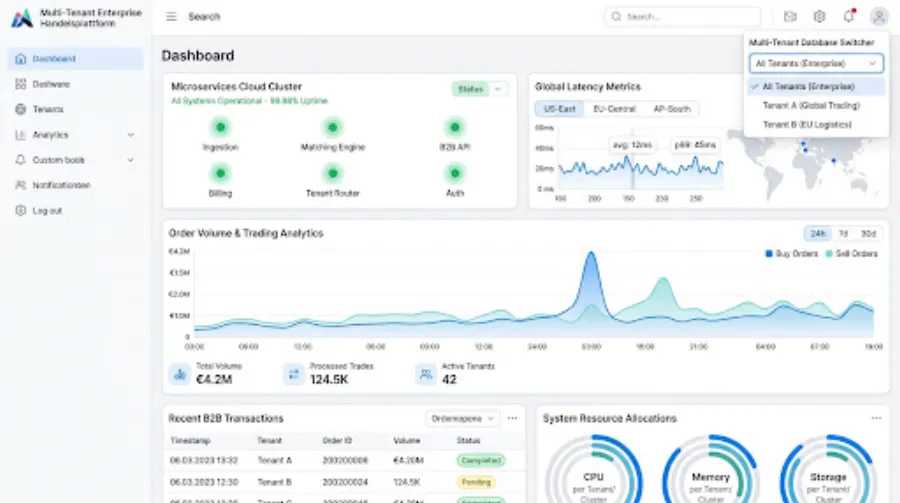Focus the top Search input field
This screenshot has height=503, width=900.
click(x=682, y=17)
